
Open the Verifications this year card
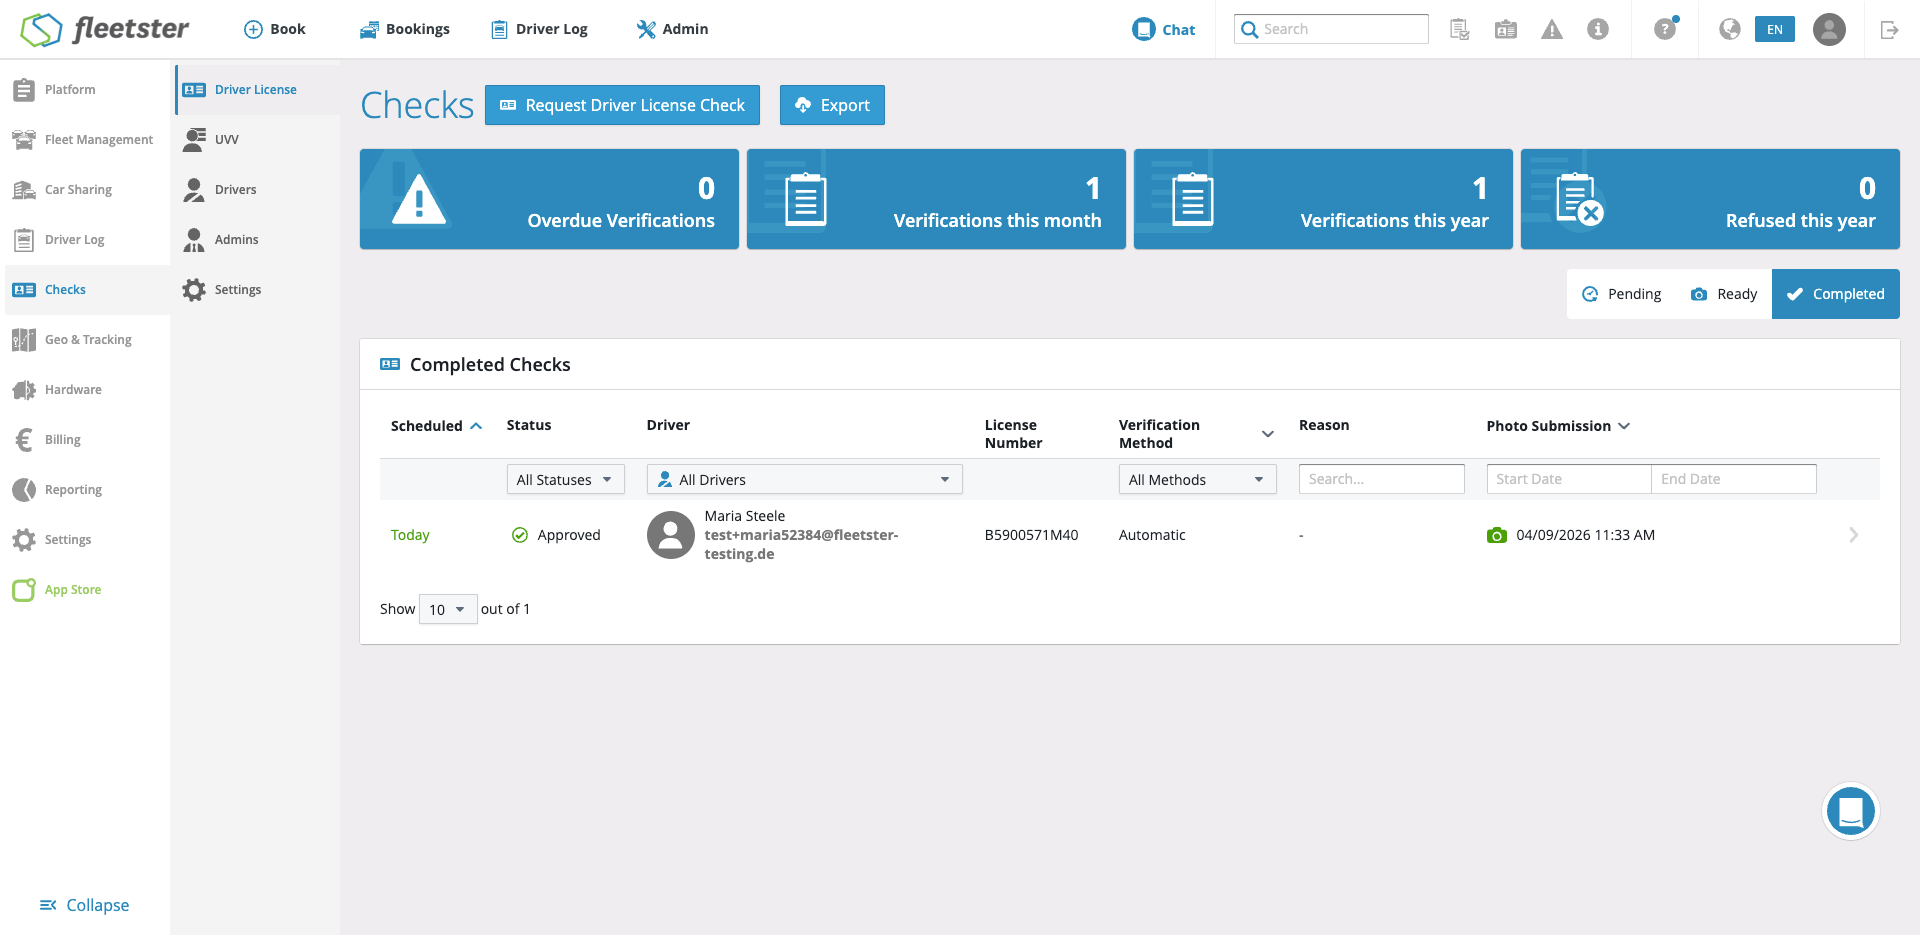pyautogui.click(x=1323, y=199)
